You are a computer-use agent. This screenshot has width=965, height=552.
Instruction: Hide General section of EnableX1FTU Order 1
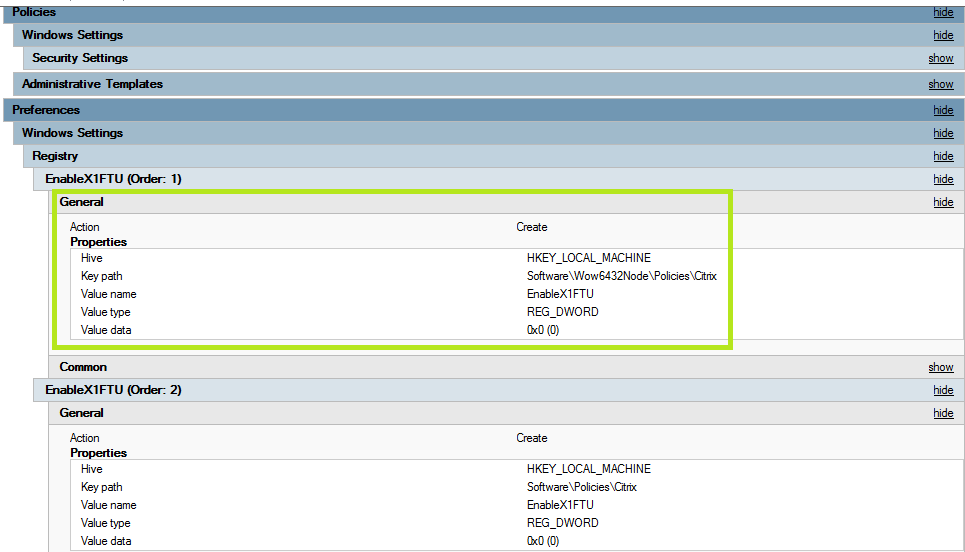(942, 202)
